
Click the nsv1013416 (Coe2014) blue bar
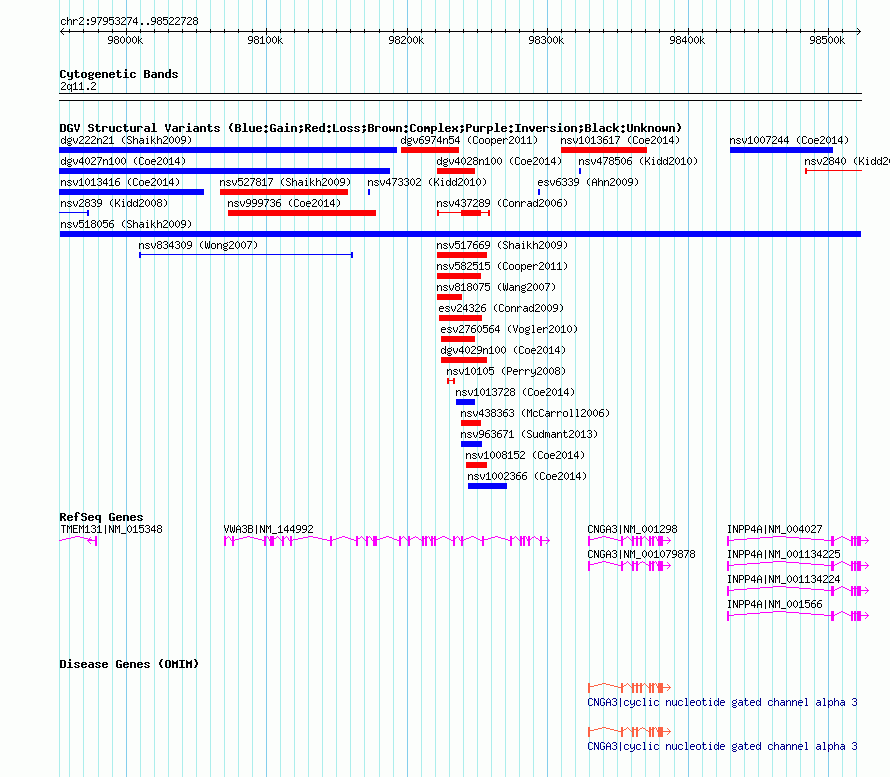[132, 192]
